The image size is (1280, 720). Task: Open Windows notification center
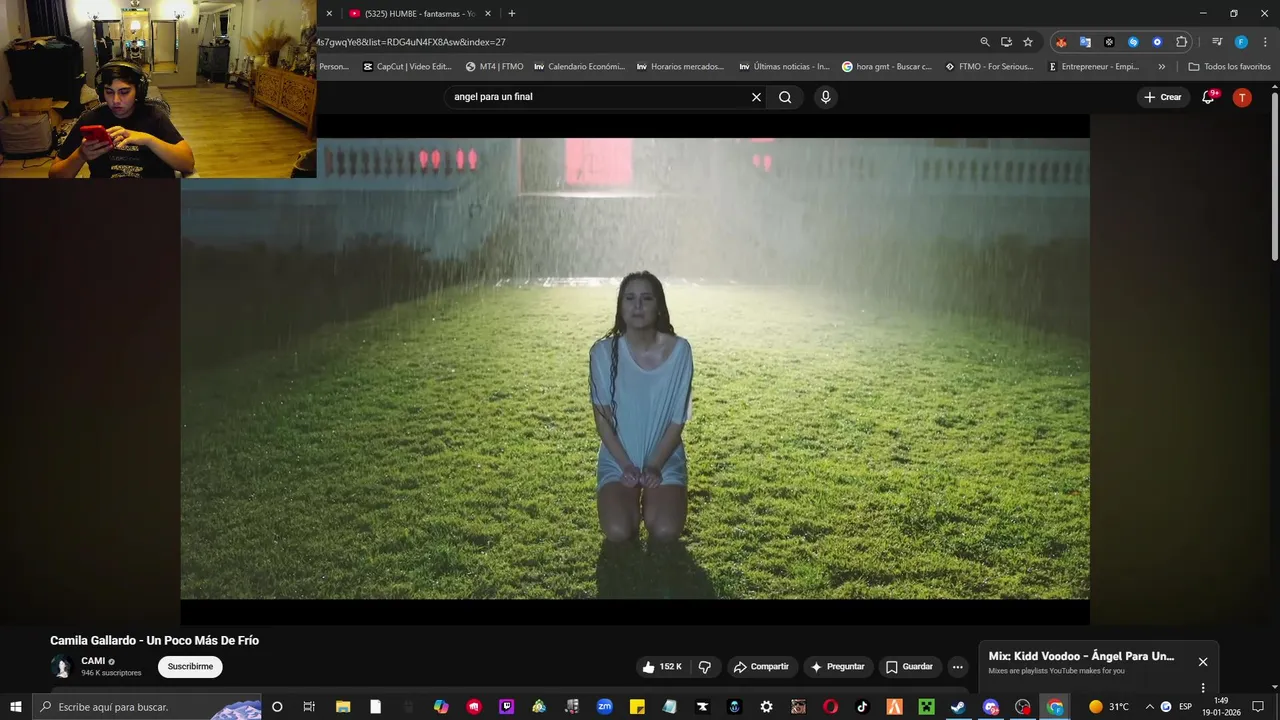click(1258, 707)
